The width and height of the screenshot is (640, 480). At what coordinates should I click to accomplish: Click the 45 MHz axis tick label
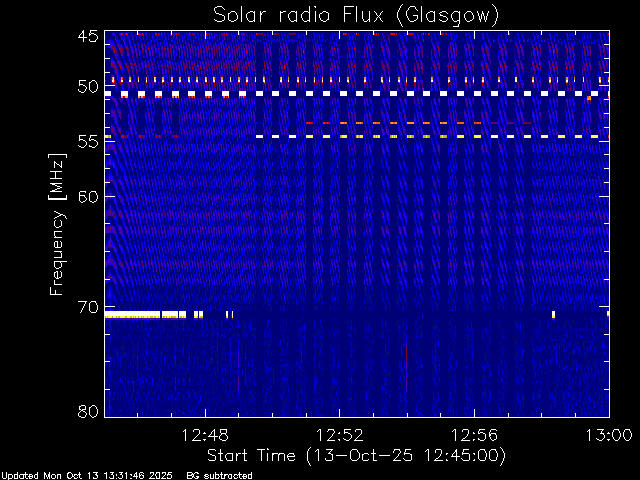88,37
